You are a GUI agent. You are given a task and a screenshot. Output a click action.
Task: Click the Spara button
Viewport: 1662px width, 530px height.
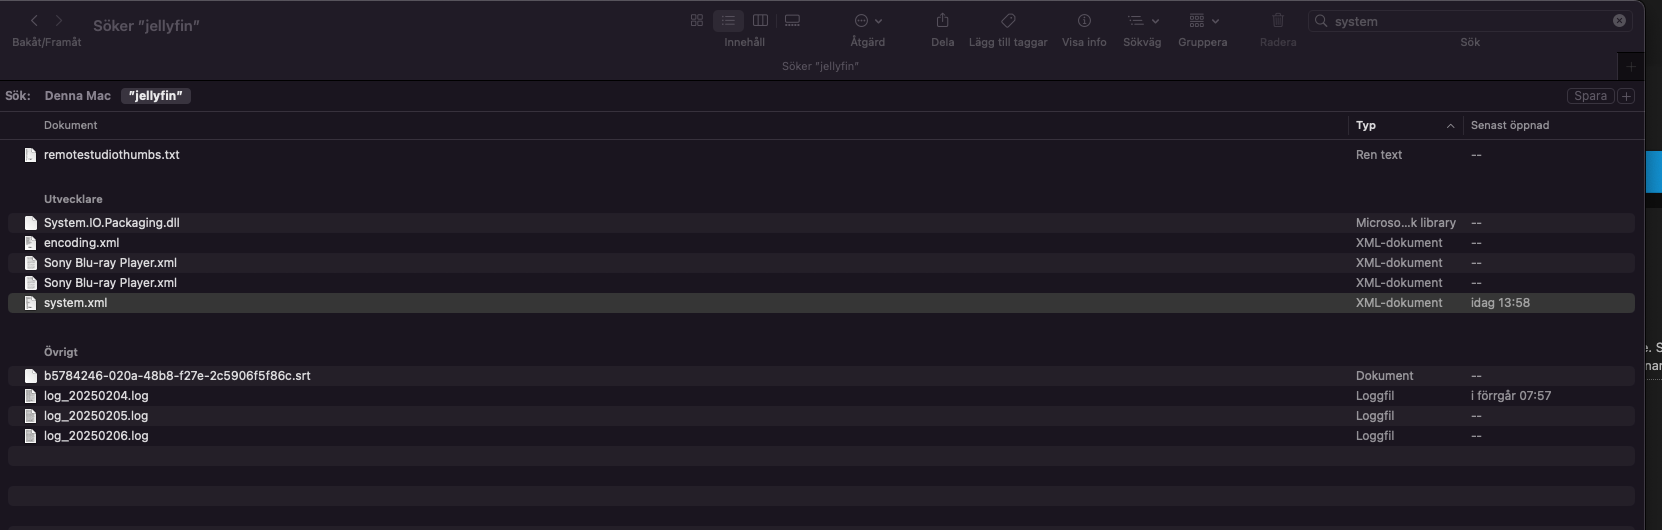click(x=1589, y=96)
